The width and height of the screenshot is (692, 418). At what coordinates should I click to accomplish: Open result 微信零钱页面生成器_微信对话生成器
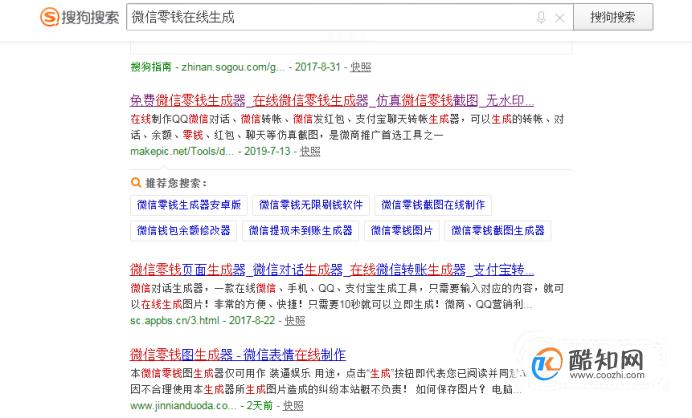point(332,269)
